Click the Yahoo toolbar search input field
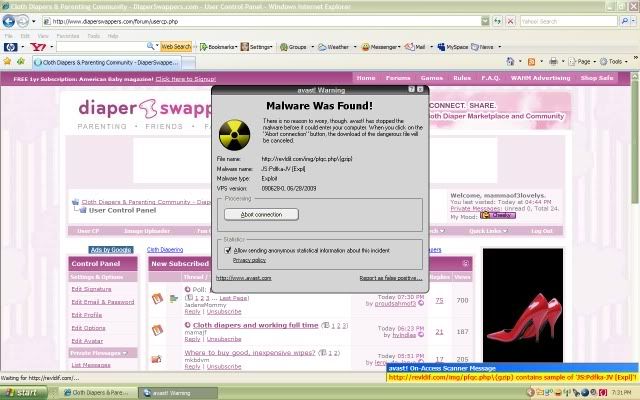640x400 pixels. 101,47
